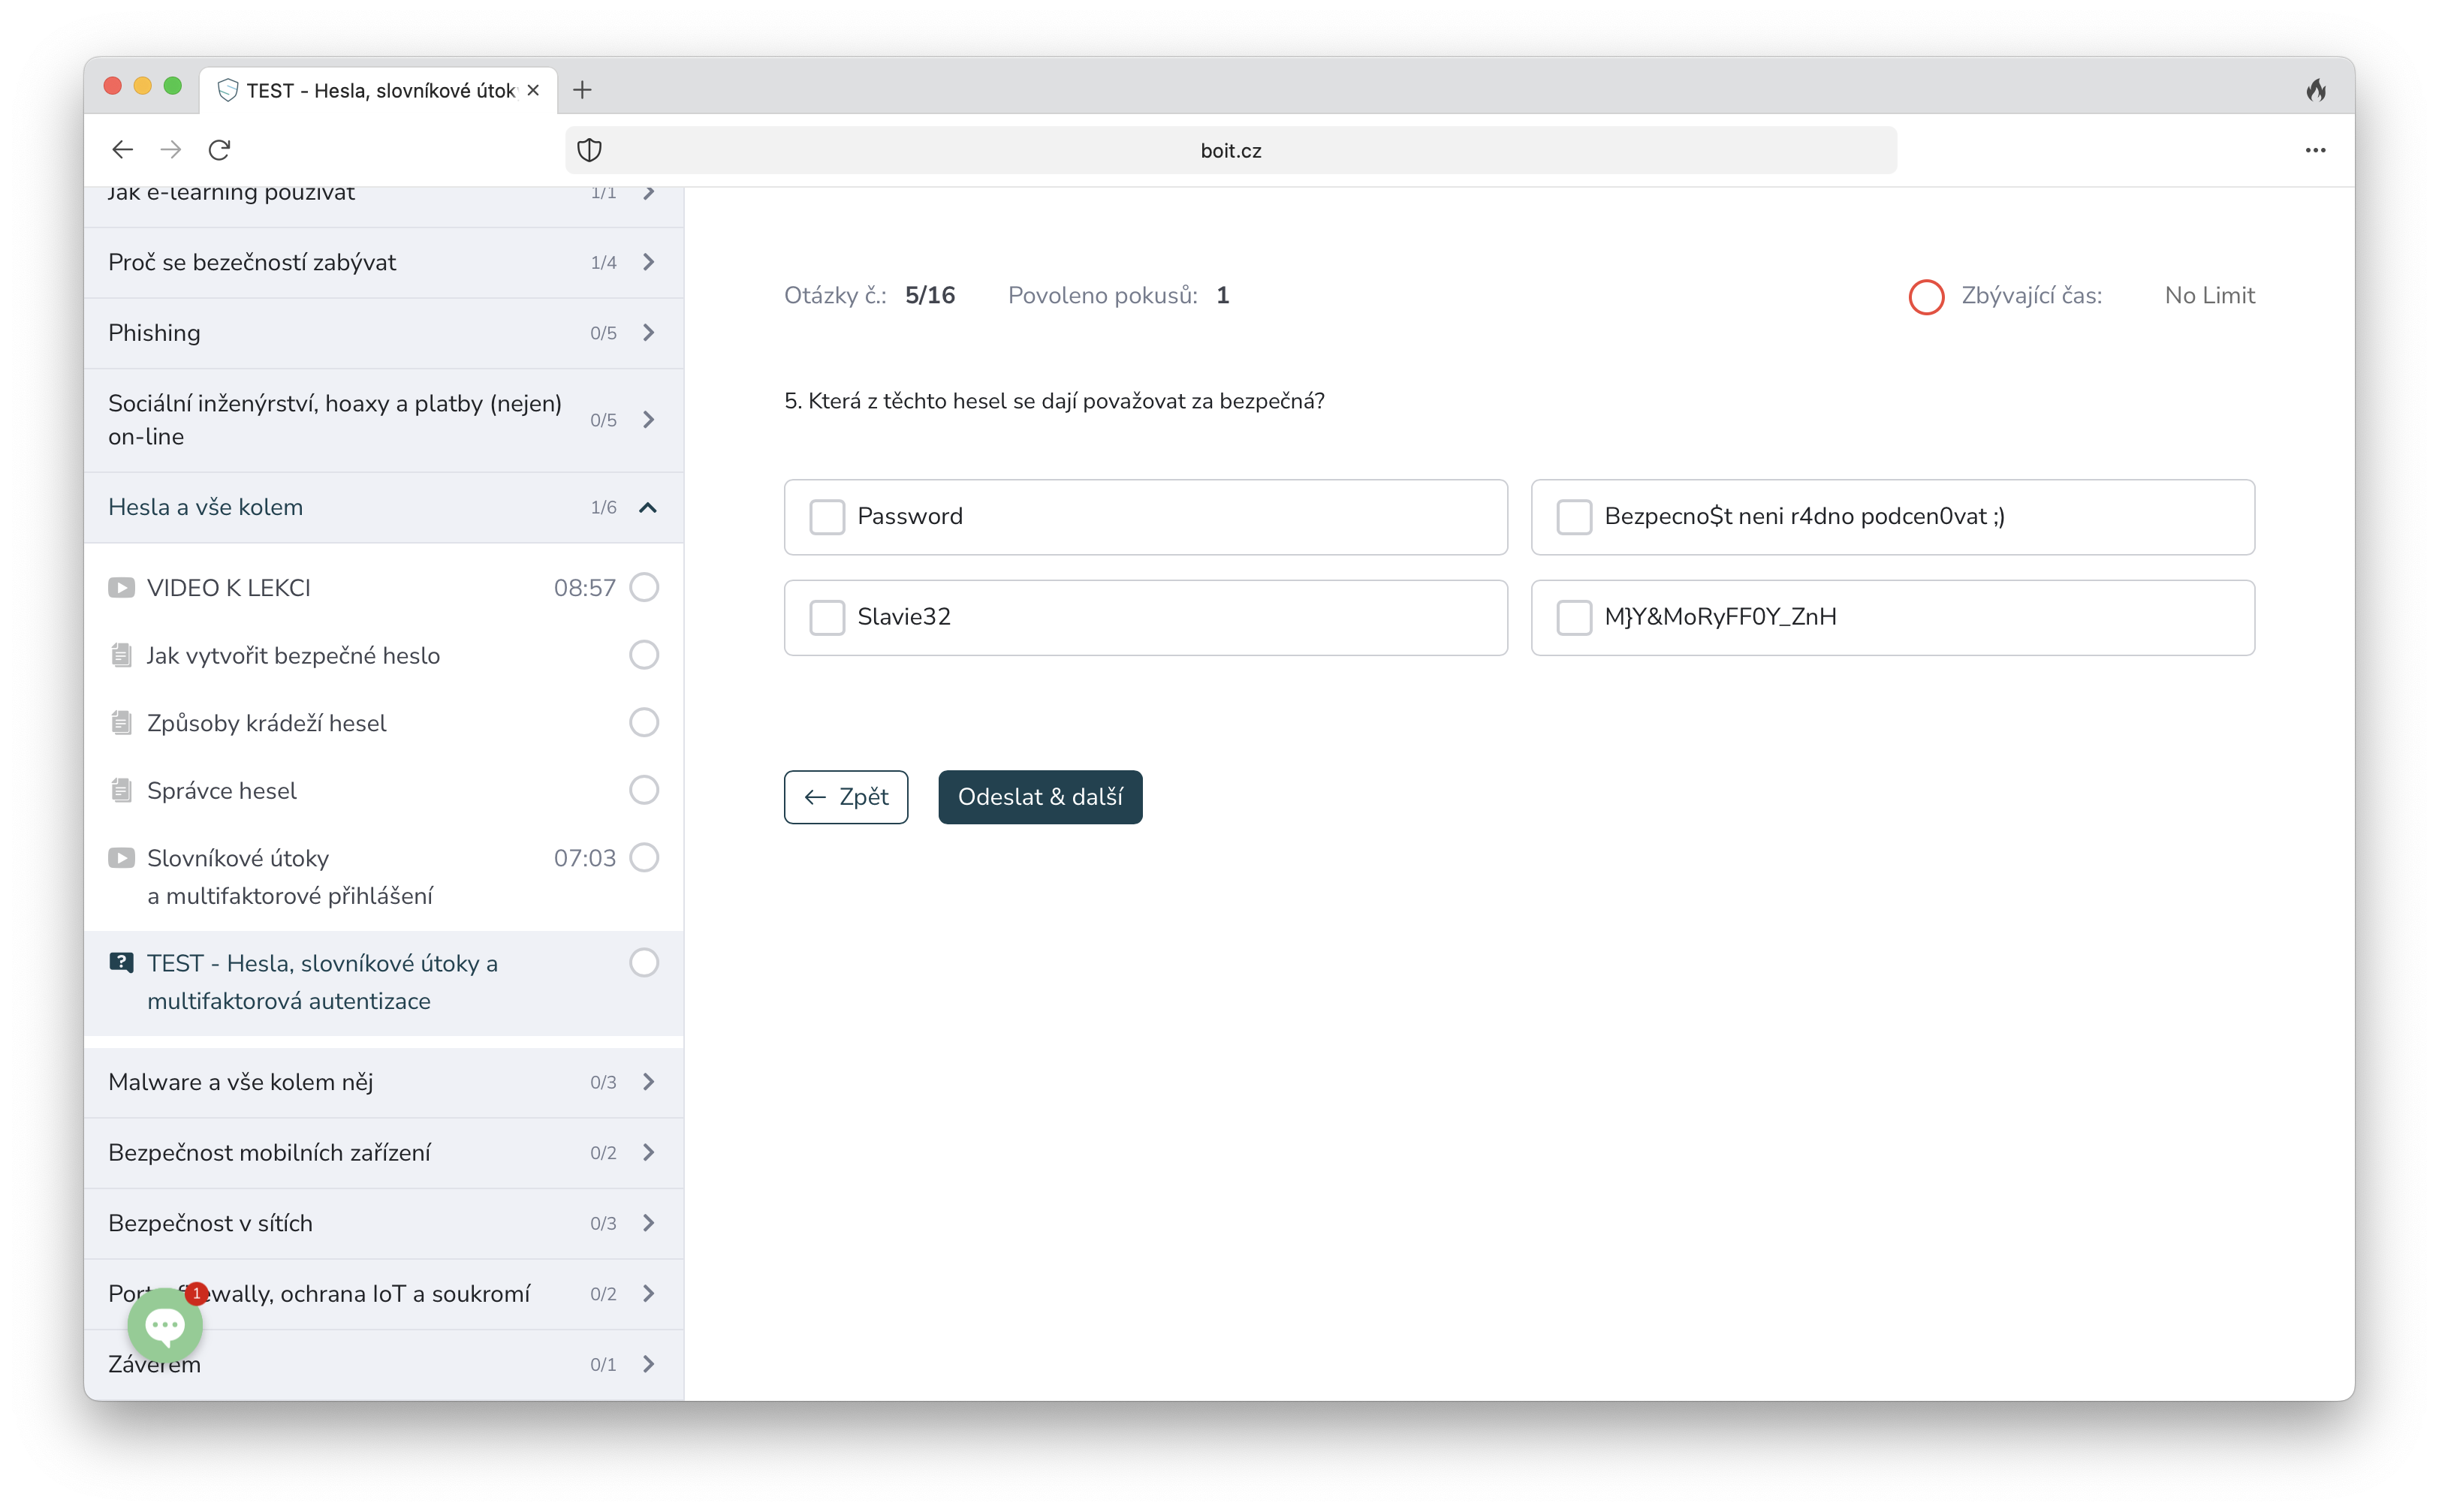
Task: Go forward with the browser forward arrow
Action: pos(171,150)
